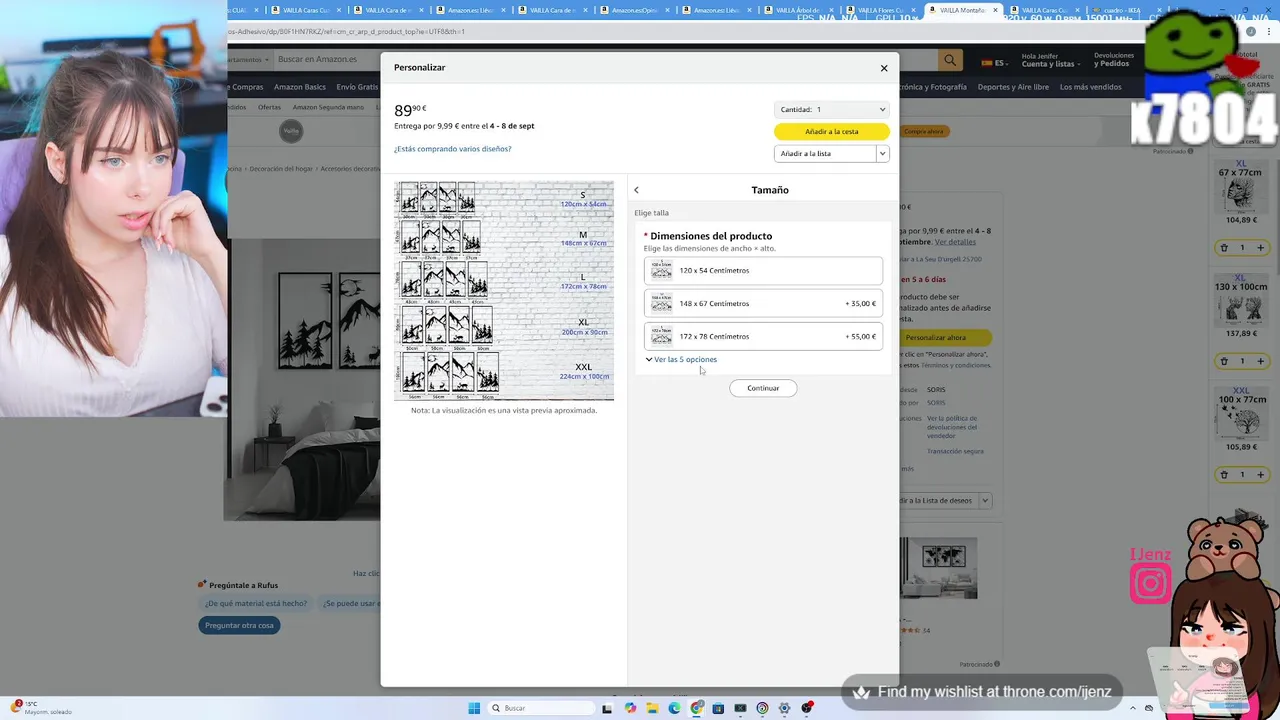Close the VAILLA Montaña tab
The image size is (1280, 720).
pos(995,10)
